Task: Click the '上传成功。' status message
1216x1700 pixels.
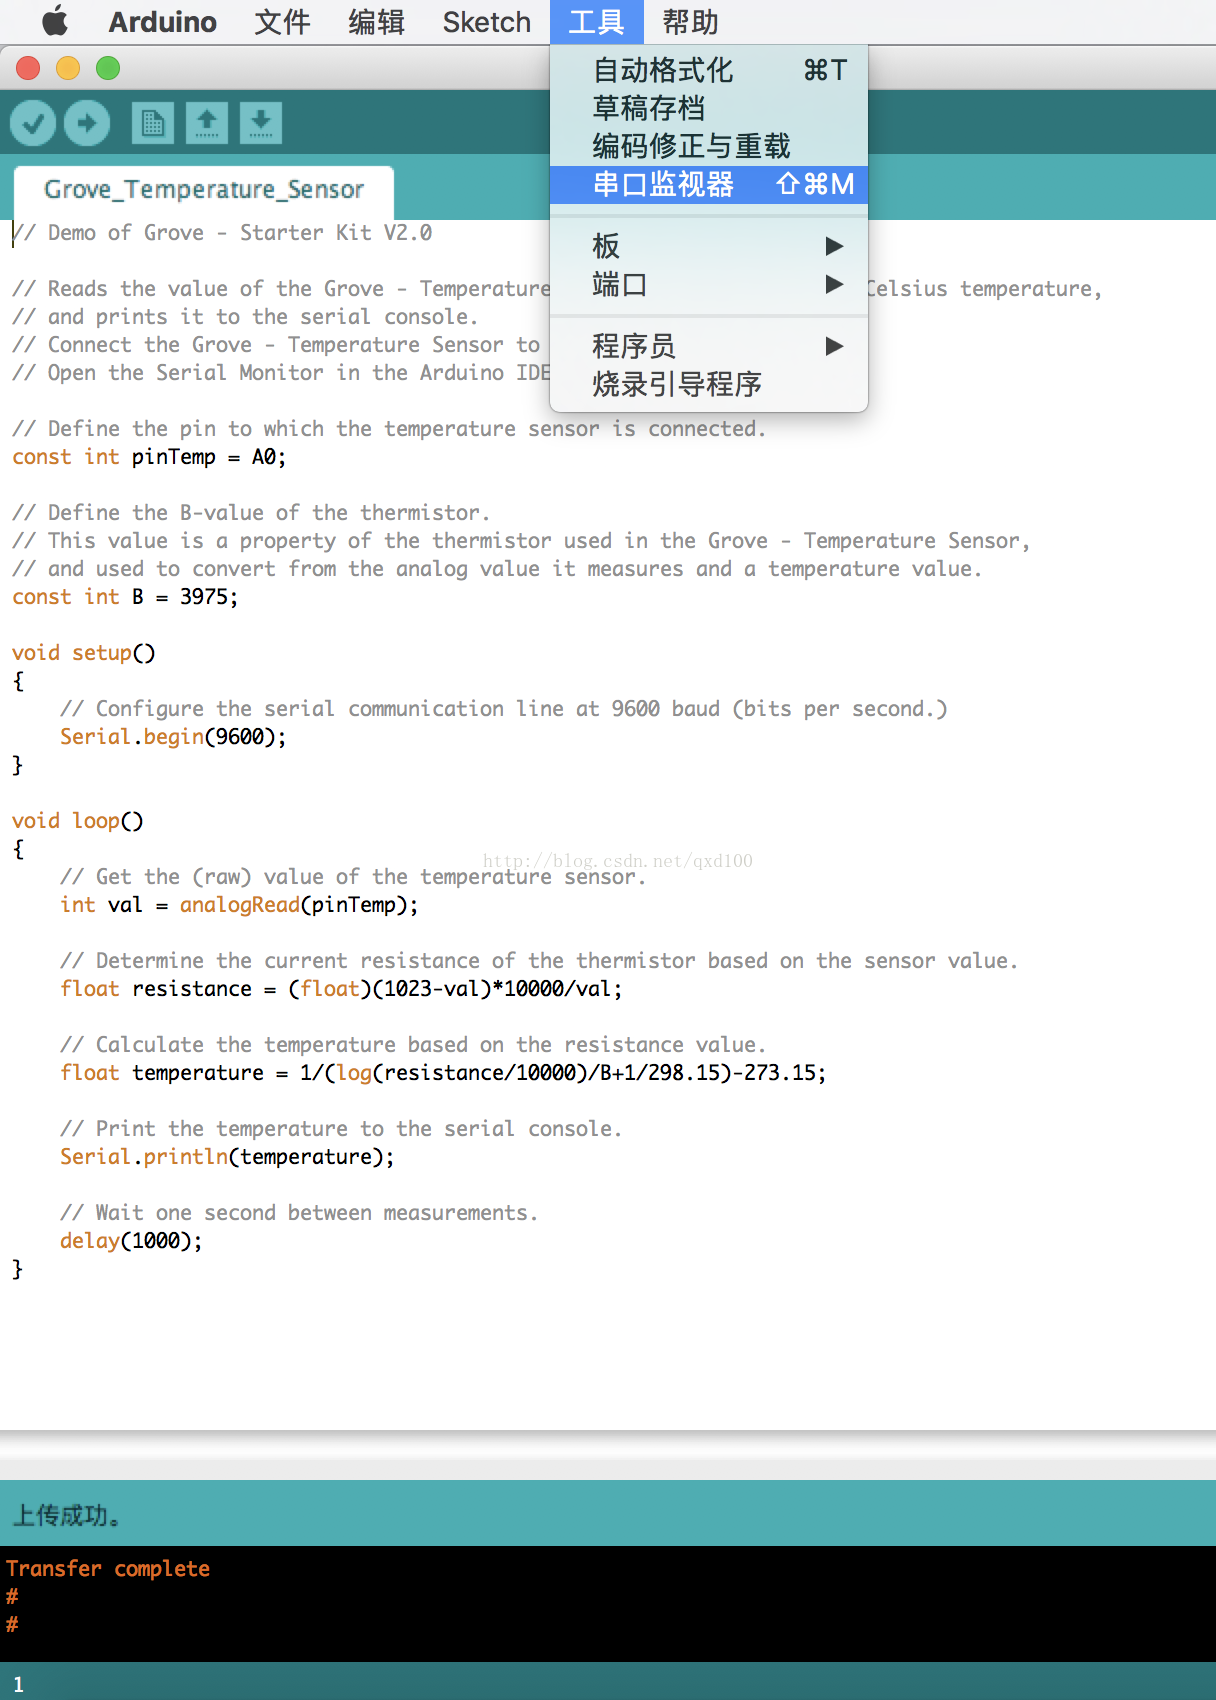Action: coord(66,1515)
